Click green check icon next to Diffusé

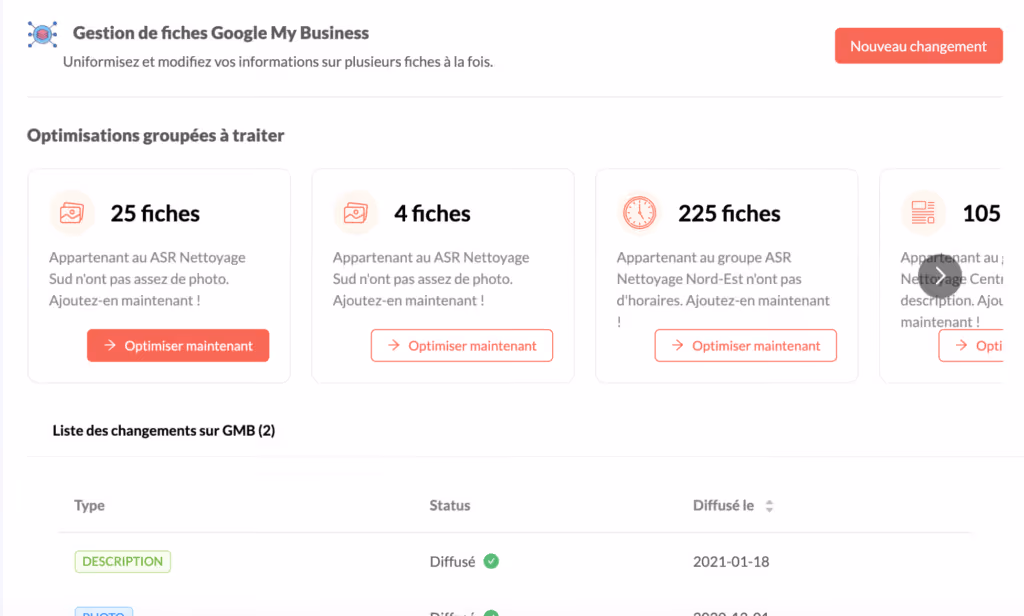click(491, 561)
